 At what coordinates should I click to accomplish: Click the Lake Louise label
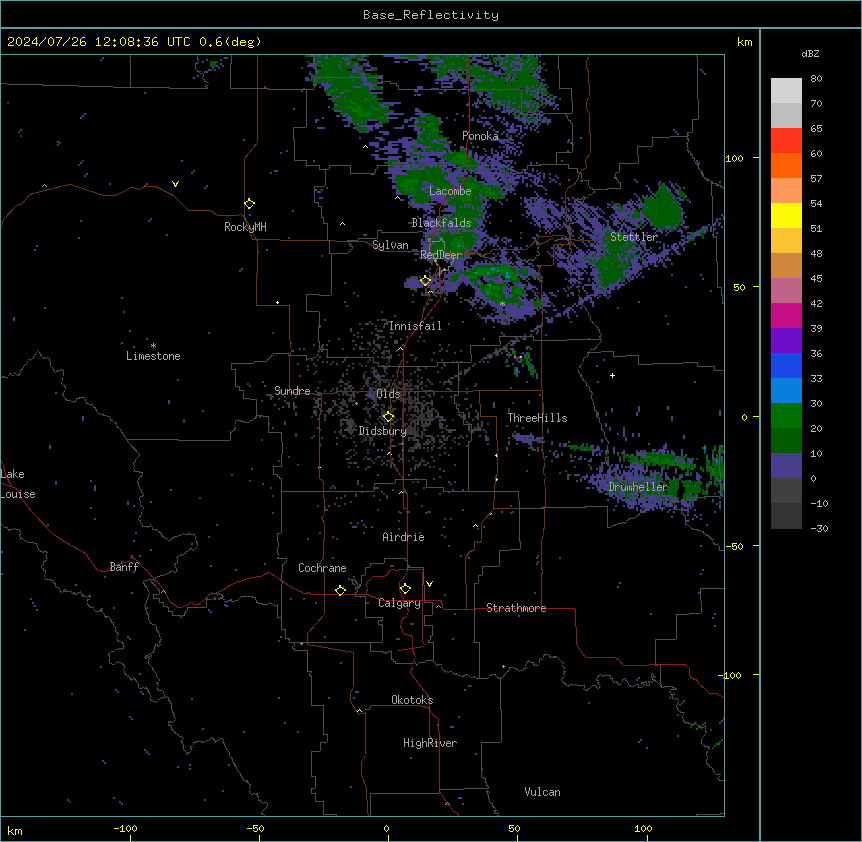tap(18, 484)
